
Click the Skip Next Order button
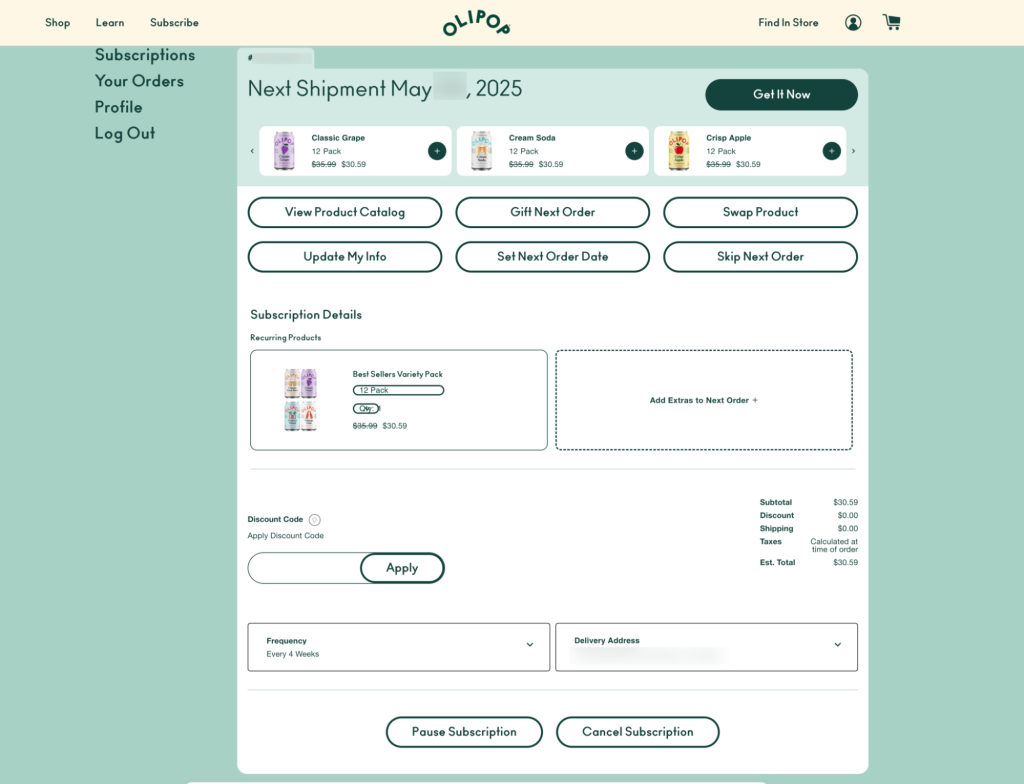pyautogui.click(x=760, y=257)
